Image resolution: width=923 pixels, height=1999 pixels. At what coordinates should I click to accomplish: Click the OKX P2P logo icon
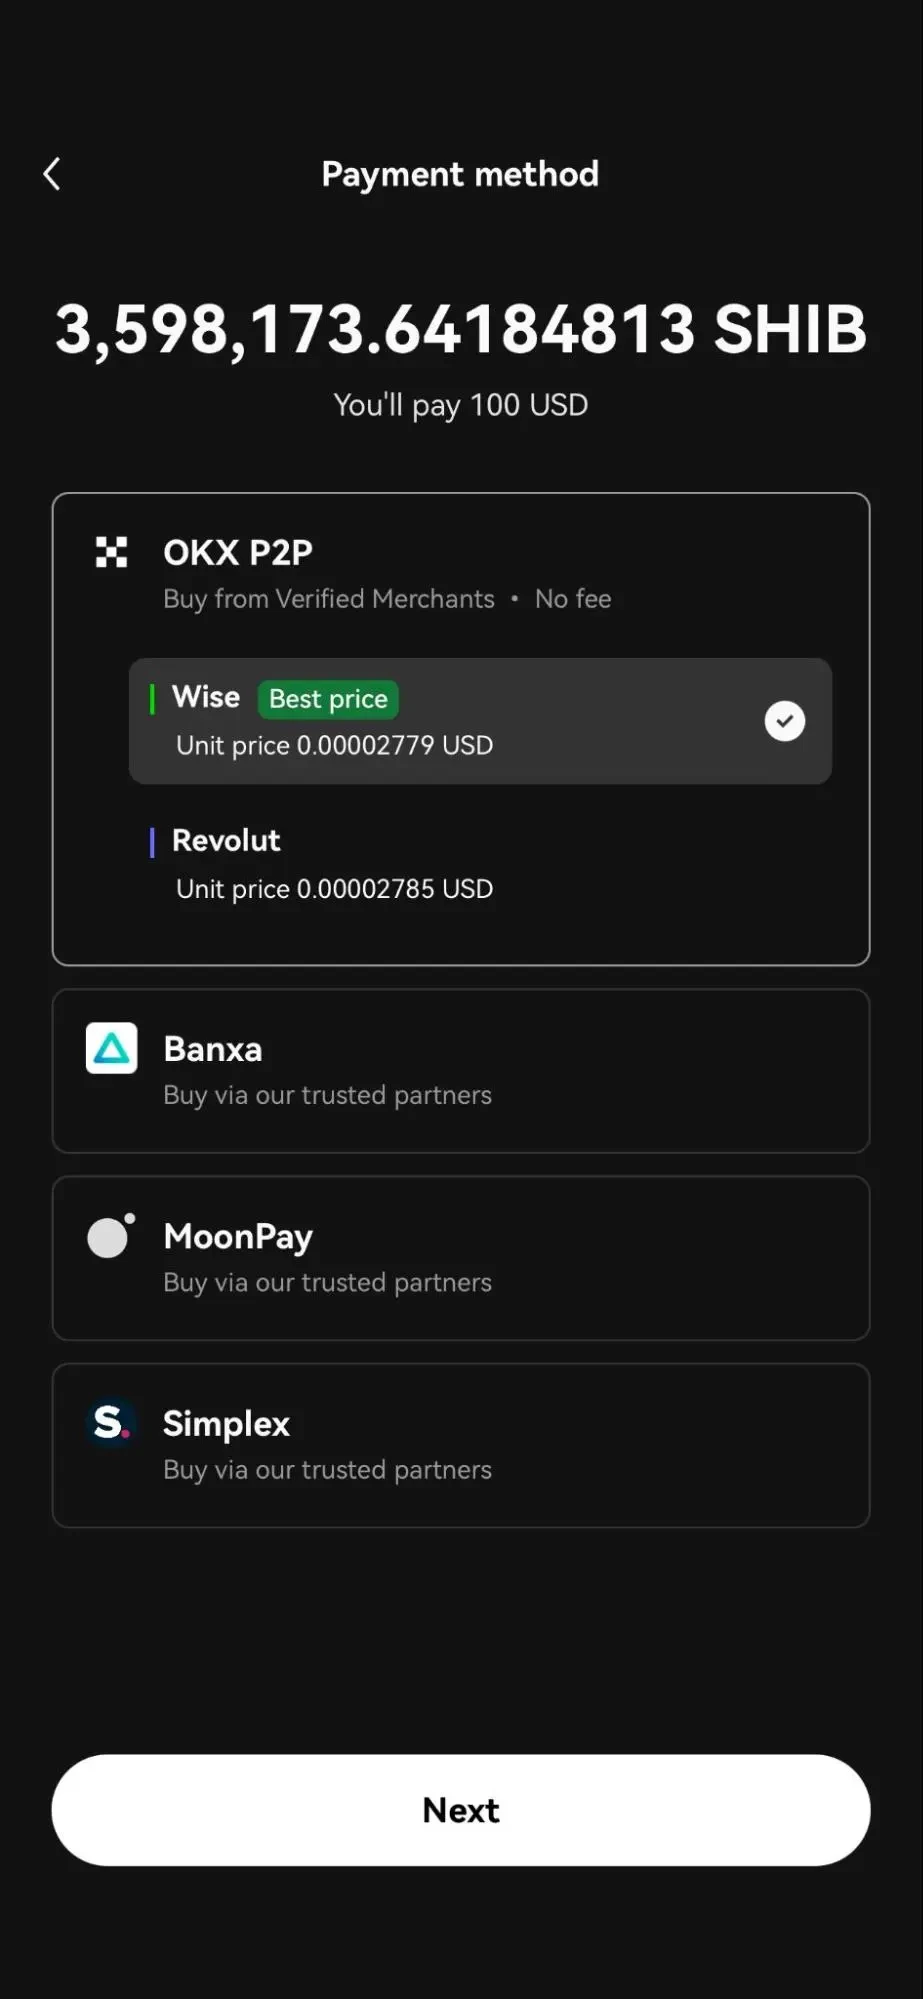111,552
